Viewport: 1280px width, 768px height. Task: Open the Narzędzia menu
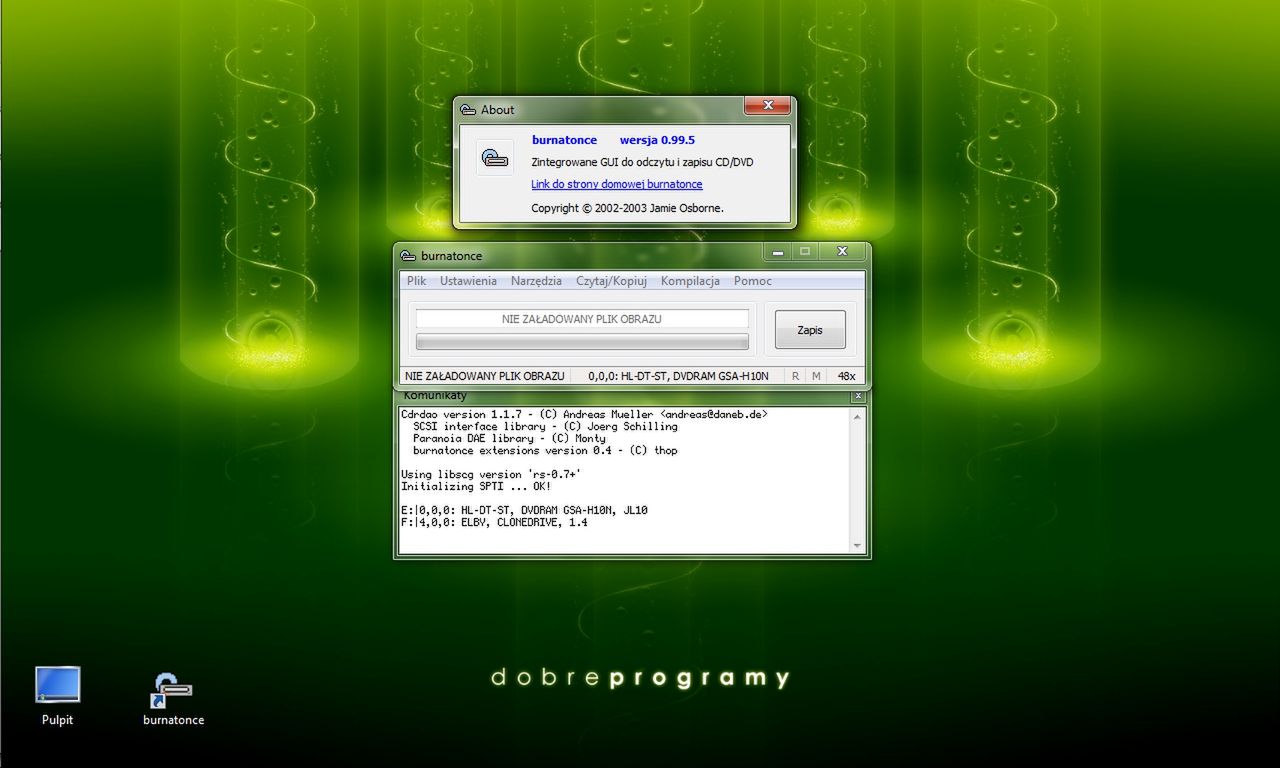click(x=536, y=281)
